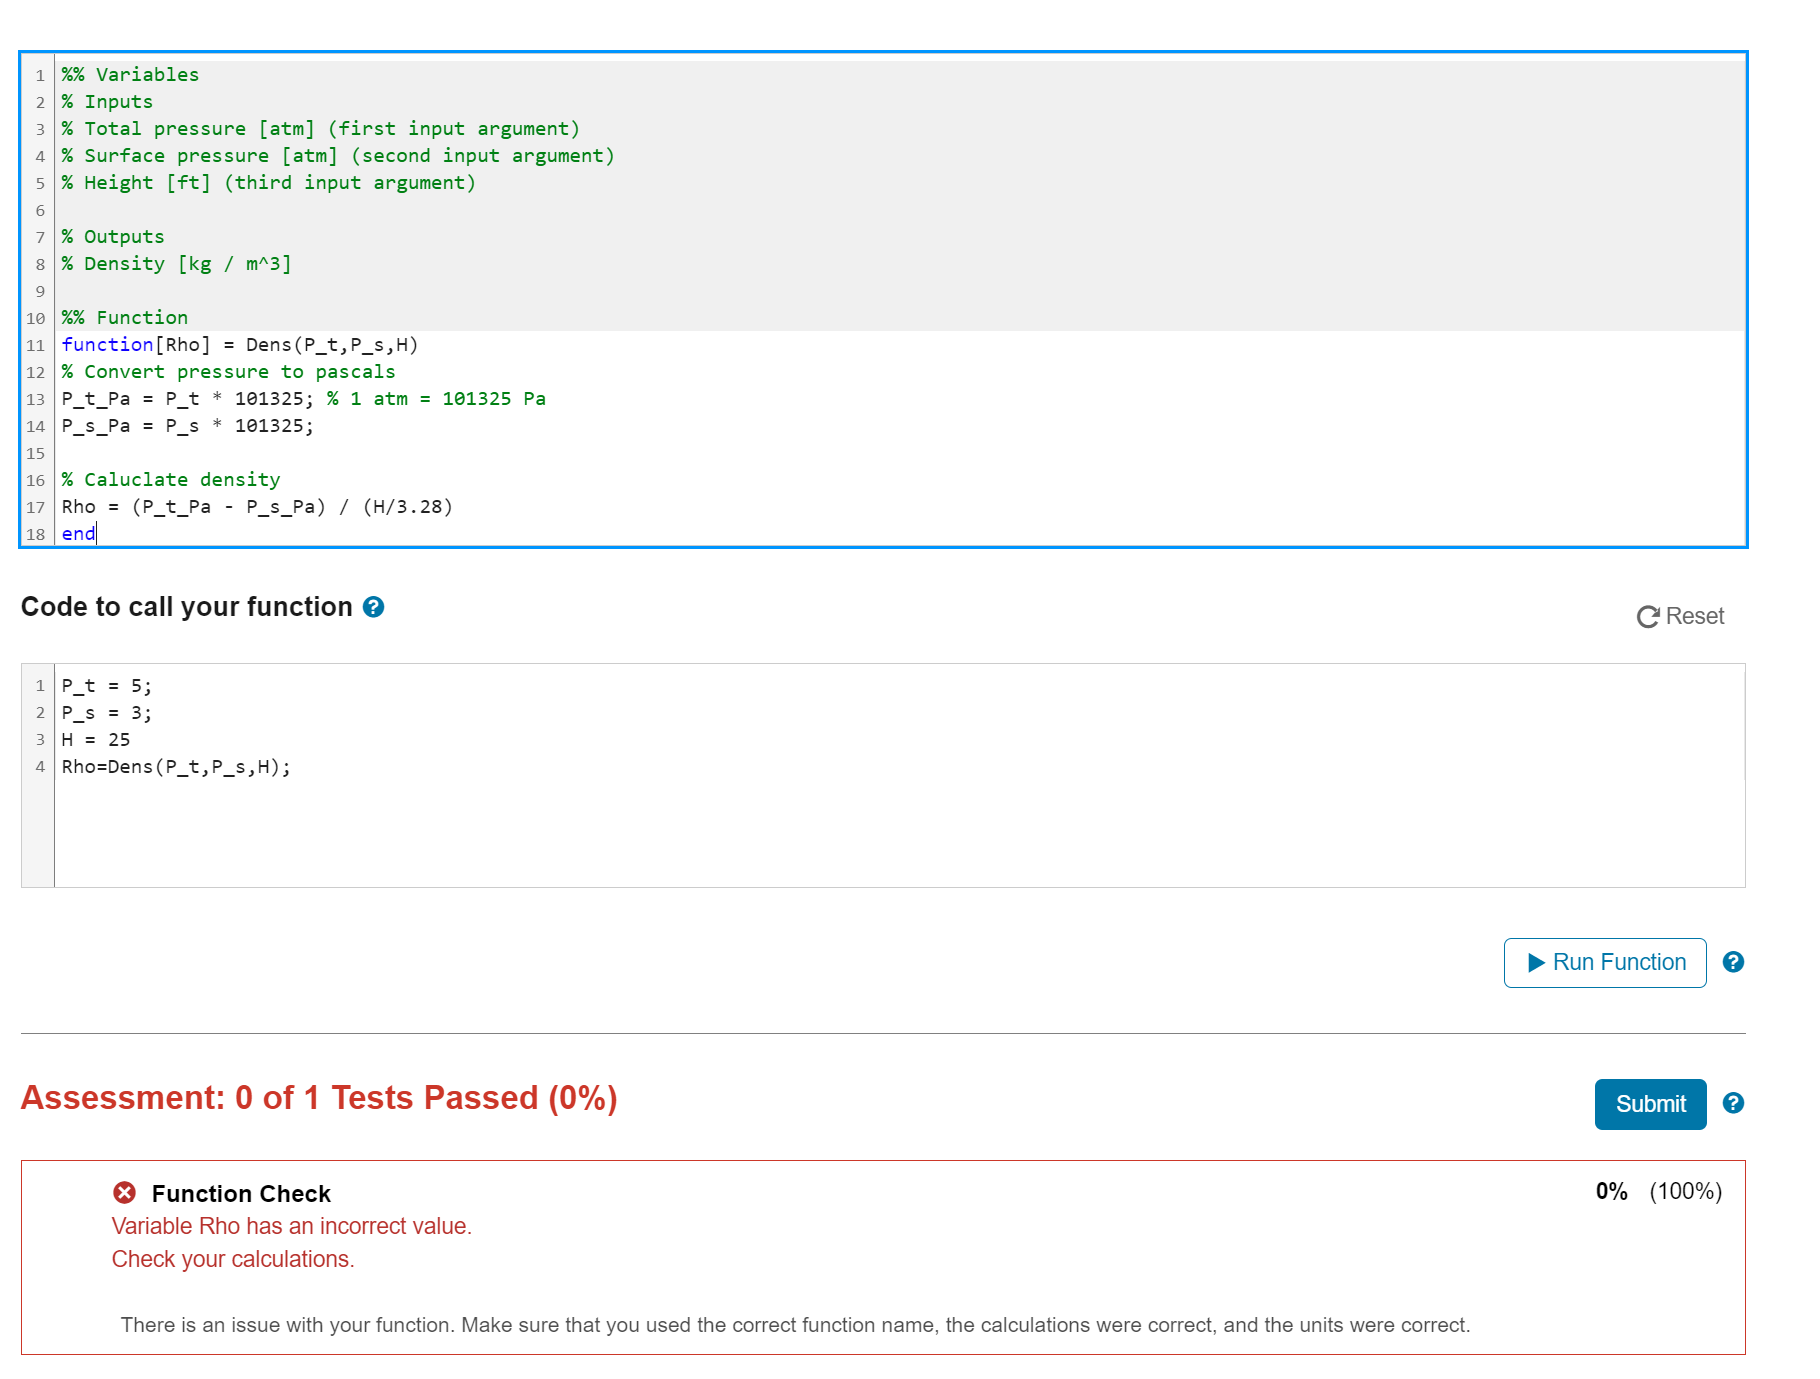This screenshot has width=1820, height=1379.
Task: Click the '0%' score for Function Check
Action: click(x=1612, y=1191)
